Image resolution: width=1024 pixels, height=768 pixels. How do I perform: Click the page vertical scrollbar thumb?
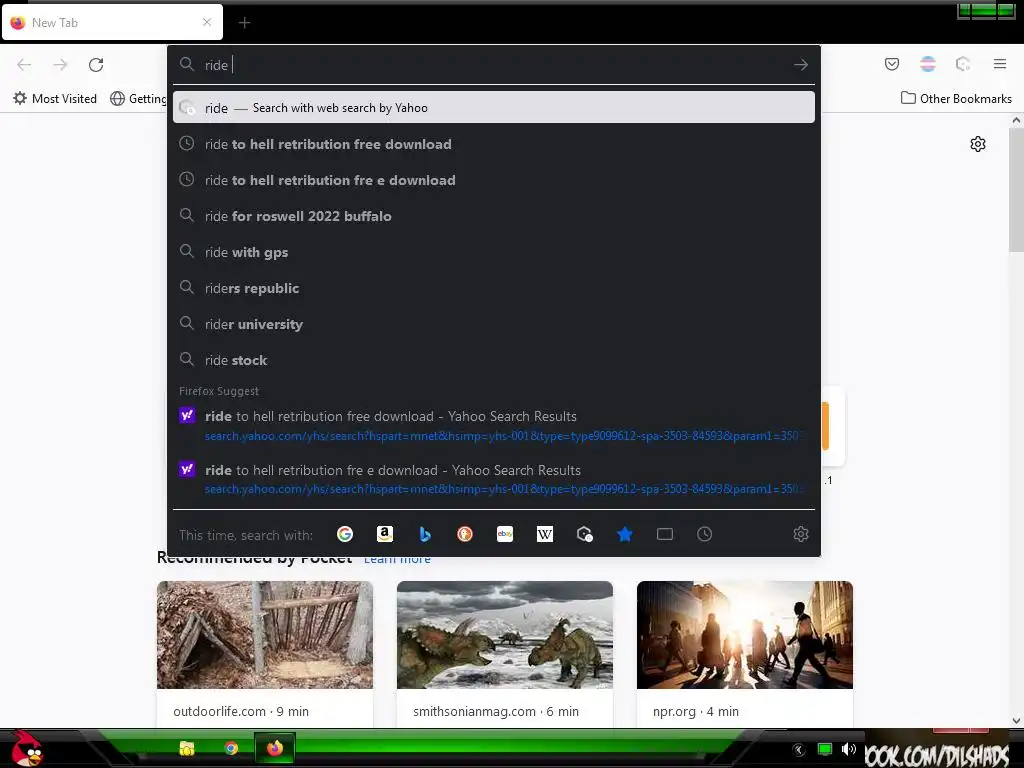pos(1016,189)
